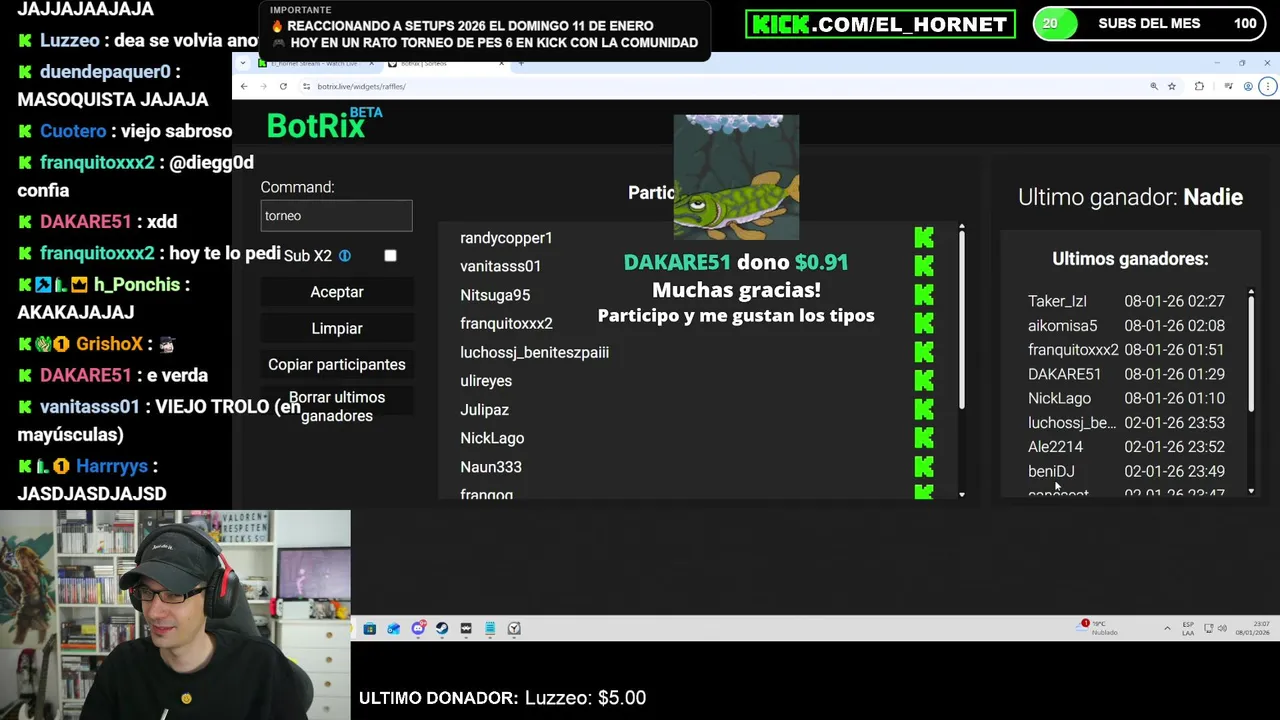1280x720 pixels.
Task: Click the Kick icon beside franquitoxxx2 participant
Action: [924, 323]
